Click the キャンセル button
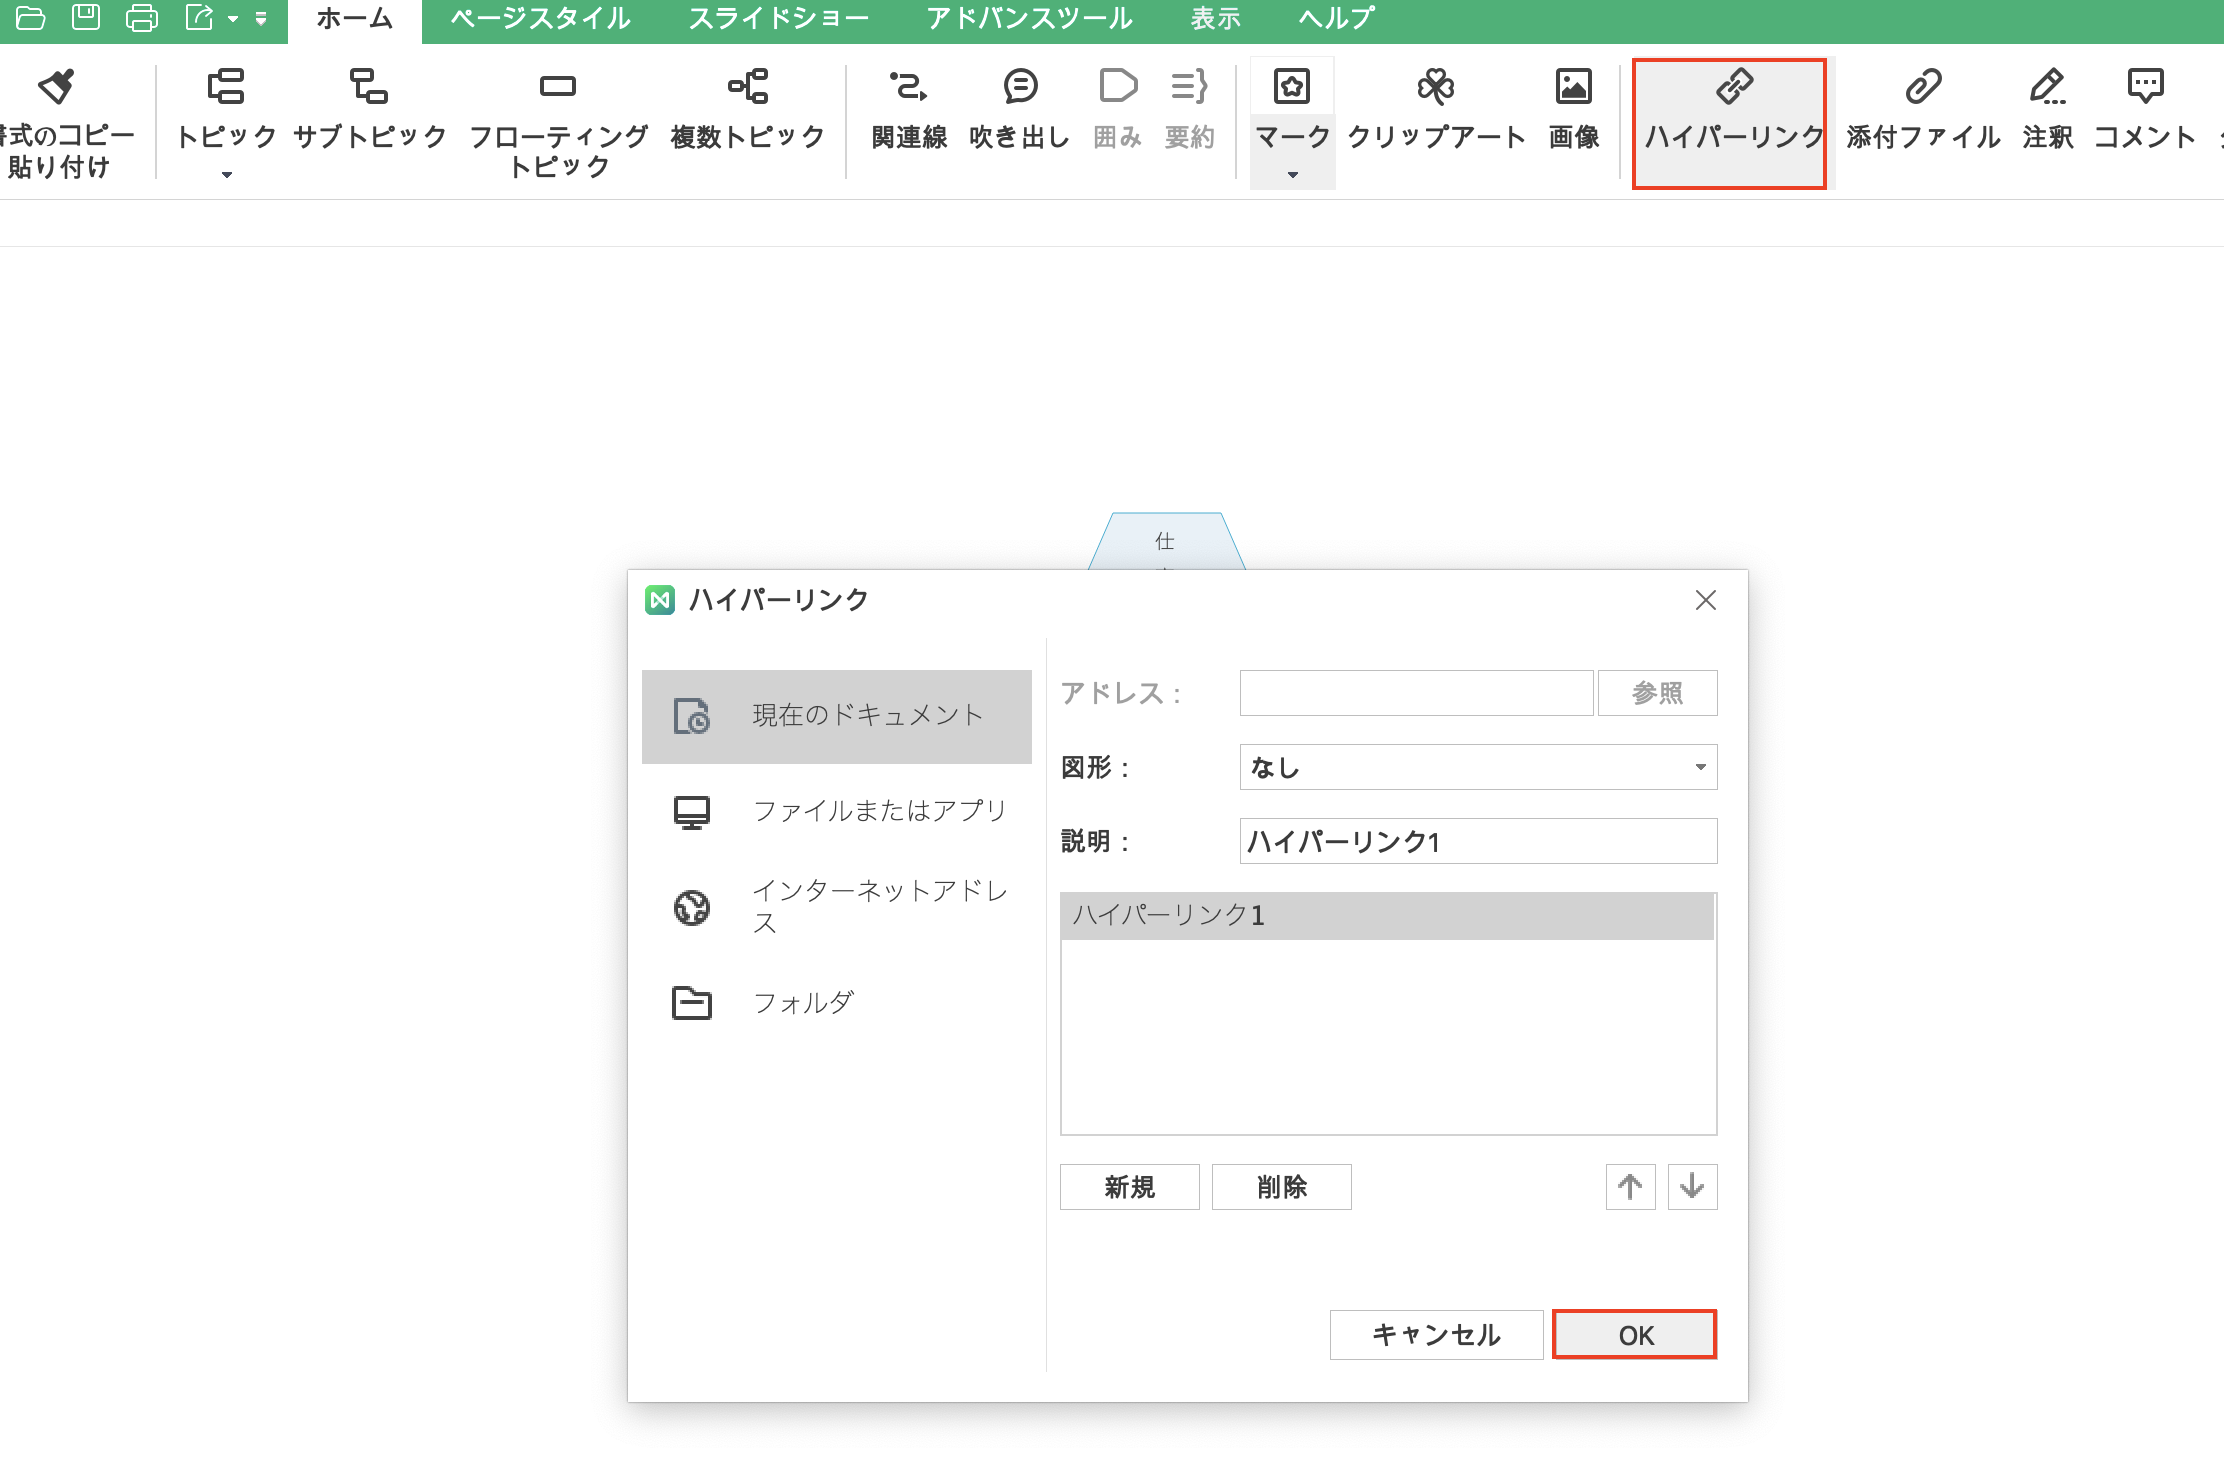Image resolution: width=2224 pixels, height=1468 pixels. (1436, 1335)
